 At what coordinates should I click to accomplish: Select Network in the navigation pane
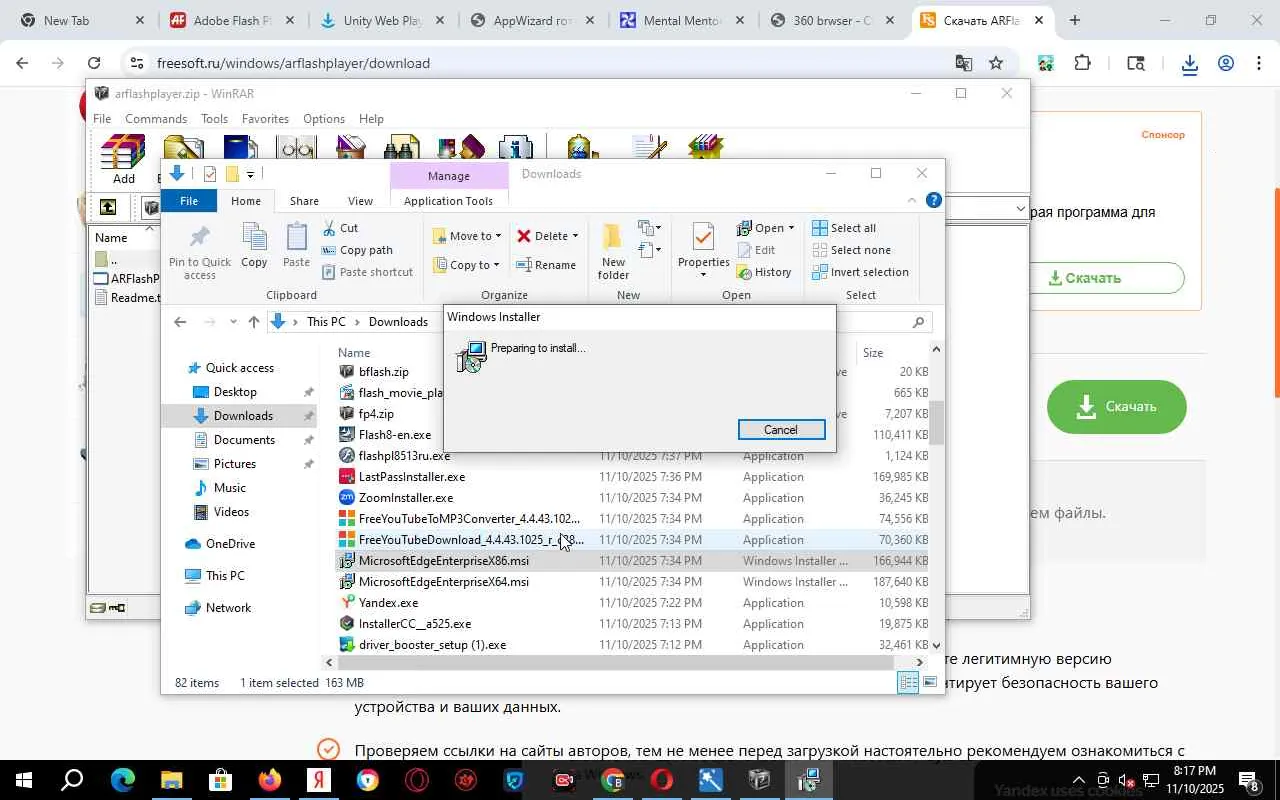pyautogui.click(x=228, y=608)
